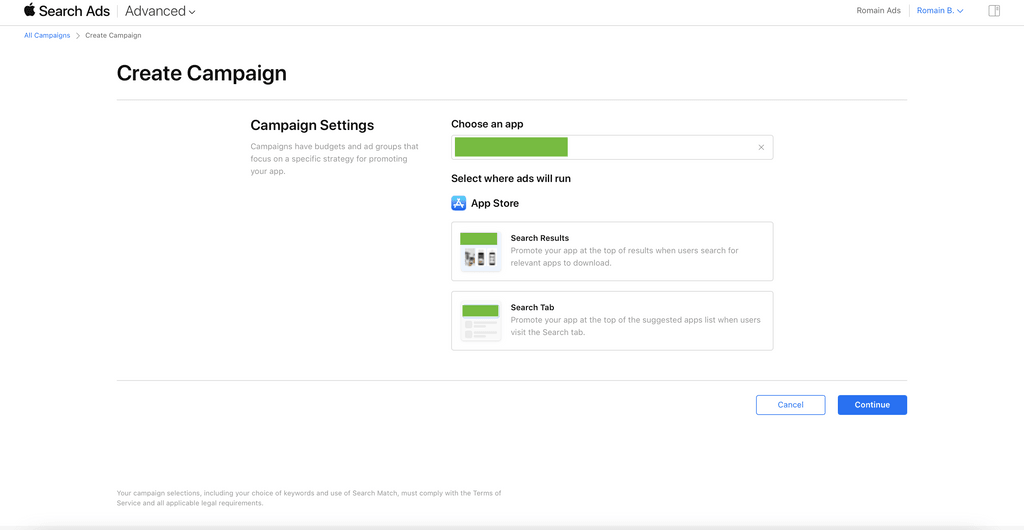
Task: Click the Create Campaign breadcrumb text
Action: tap(113, 35)
